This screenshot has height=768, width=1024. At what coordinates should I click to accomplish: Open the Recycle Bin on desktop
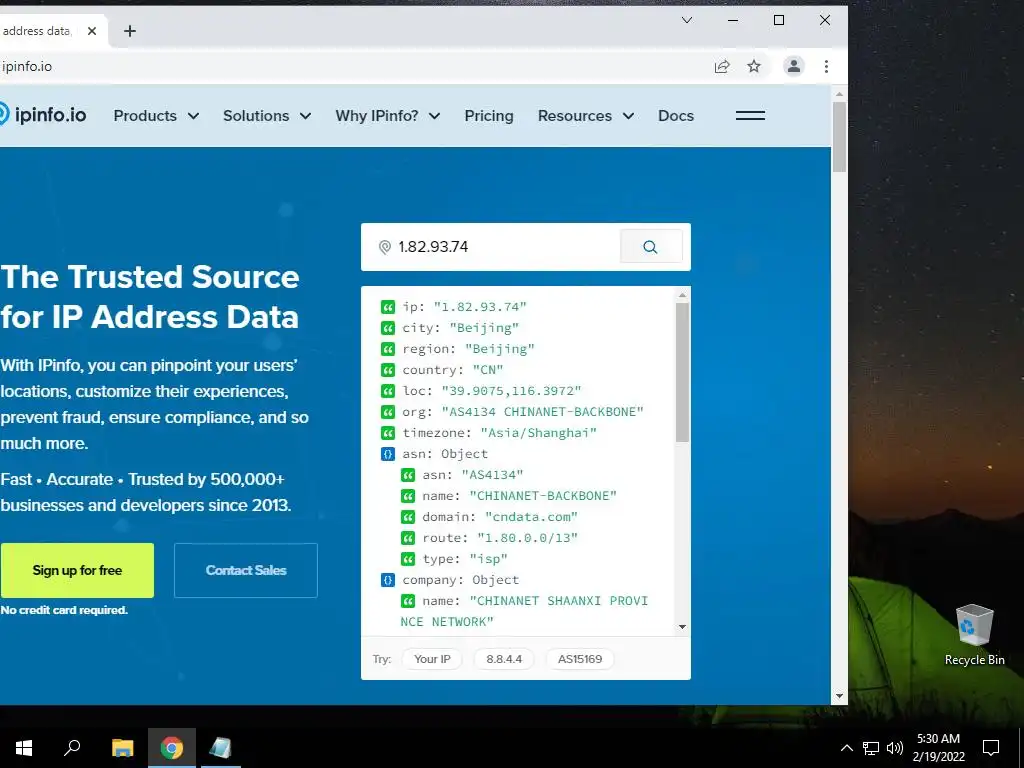(x=974, y=635)
